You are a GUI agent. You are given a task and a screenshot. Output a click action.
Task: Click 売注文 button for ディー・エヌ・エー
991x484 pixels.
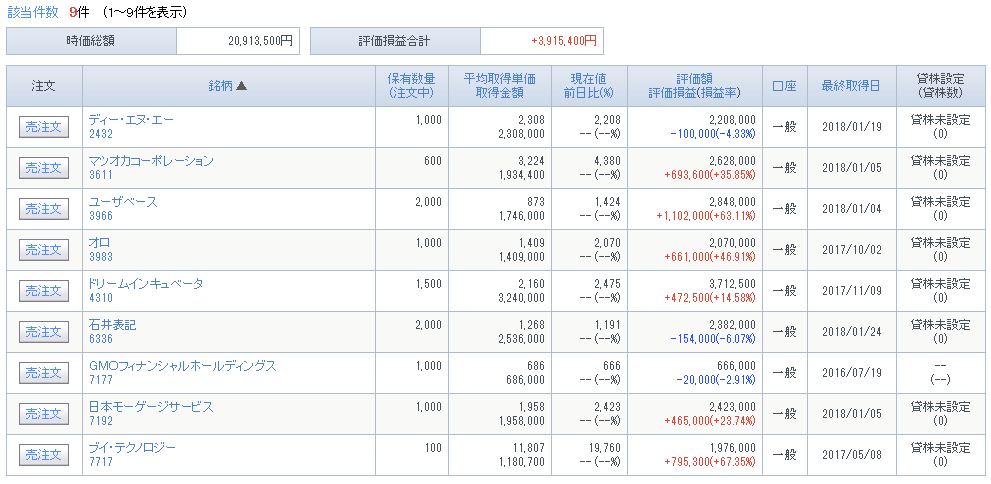pos(44,127)
